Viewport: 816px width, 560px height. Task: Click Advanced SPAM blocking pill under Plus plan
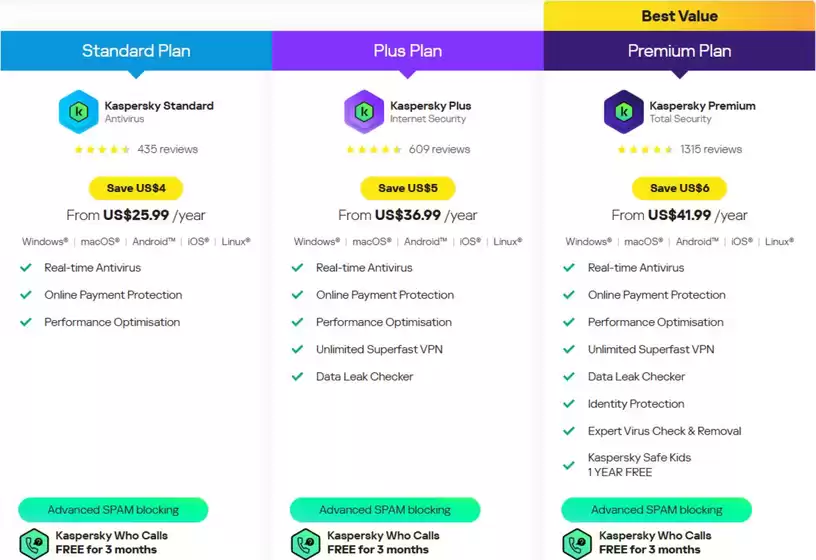385,510
